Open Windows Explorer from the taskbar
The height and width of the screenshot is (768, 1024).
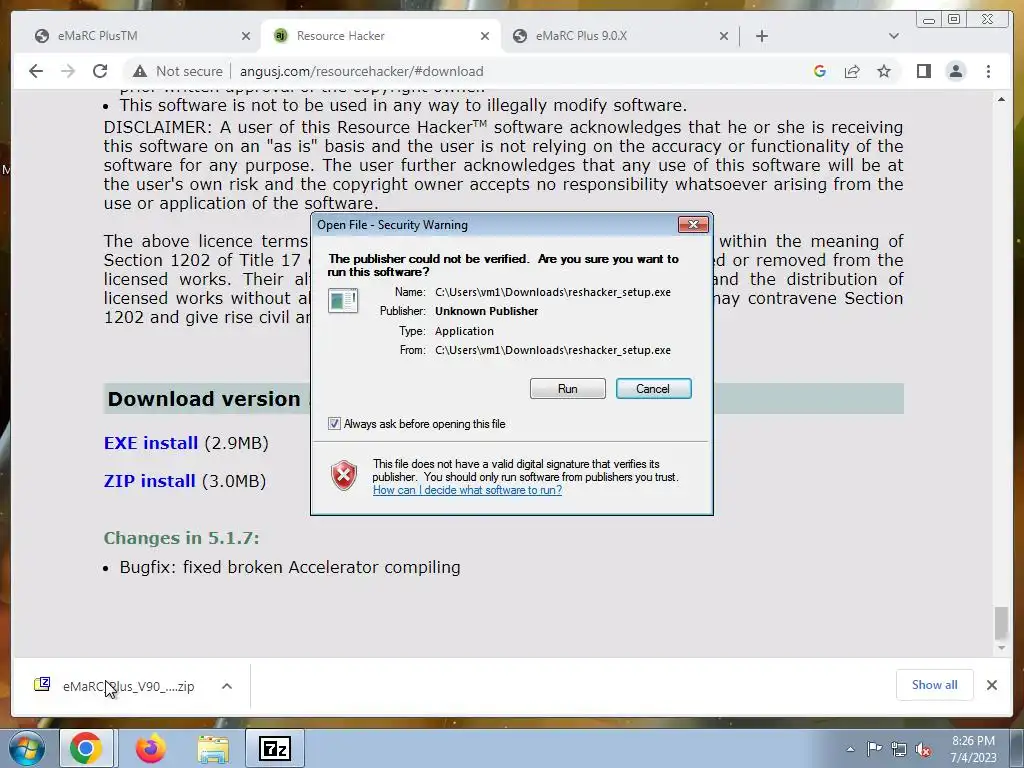[x=213, y=750]
